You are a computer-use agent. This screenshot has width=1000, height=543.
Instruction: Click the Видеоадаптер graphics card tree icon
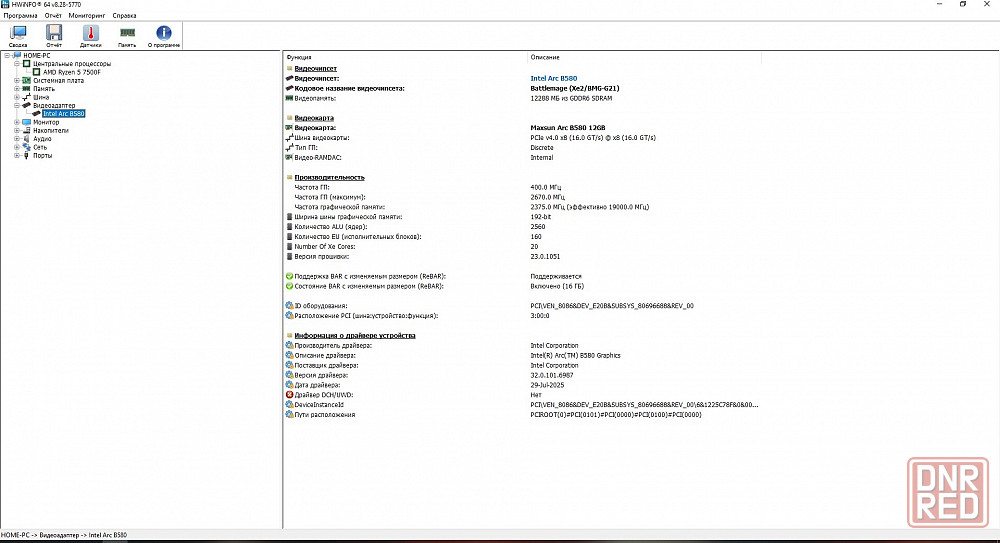26,105
